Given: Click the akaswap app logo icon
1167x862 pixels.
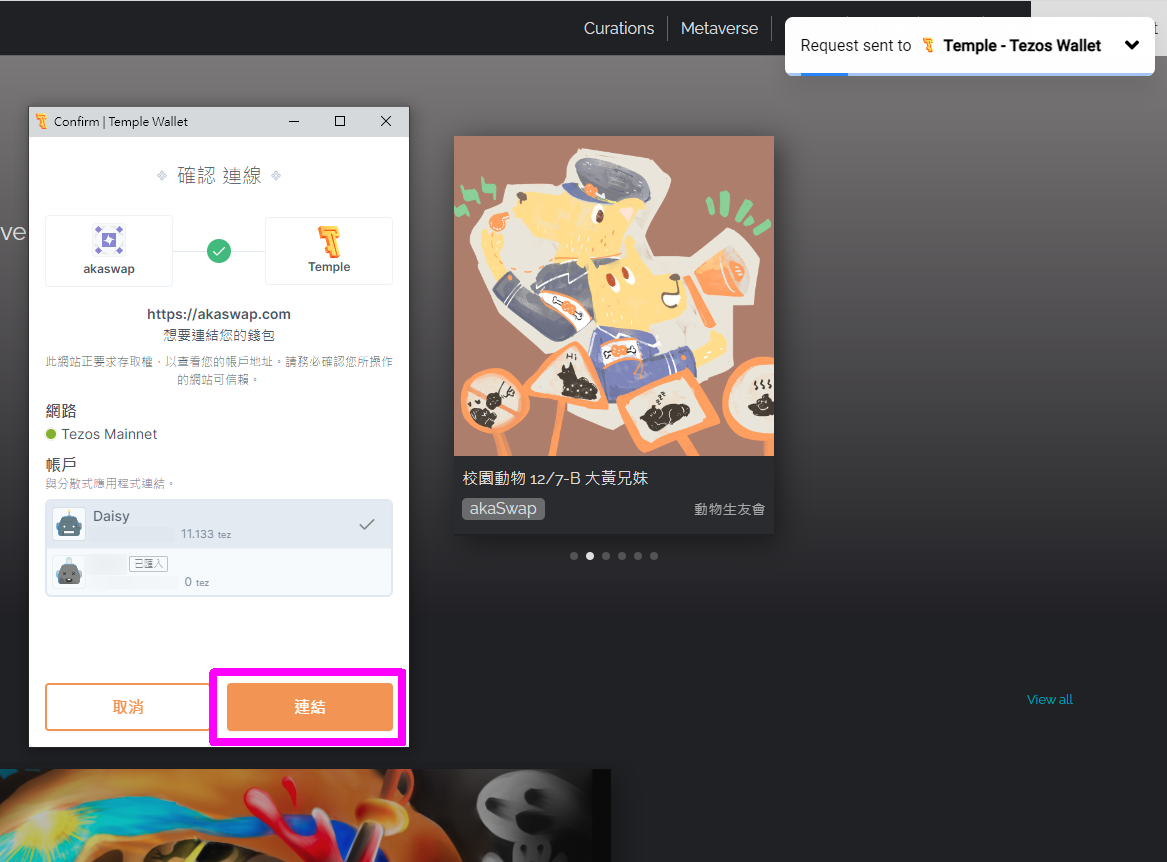Looking at the screenshot, I should [109, 240].
